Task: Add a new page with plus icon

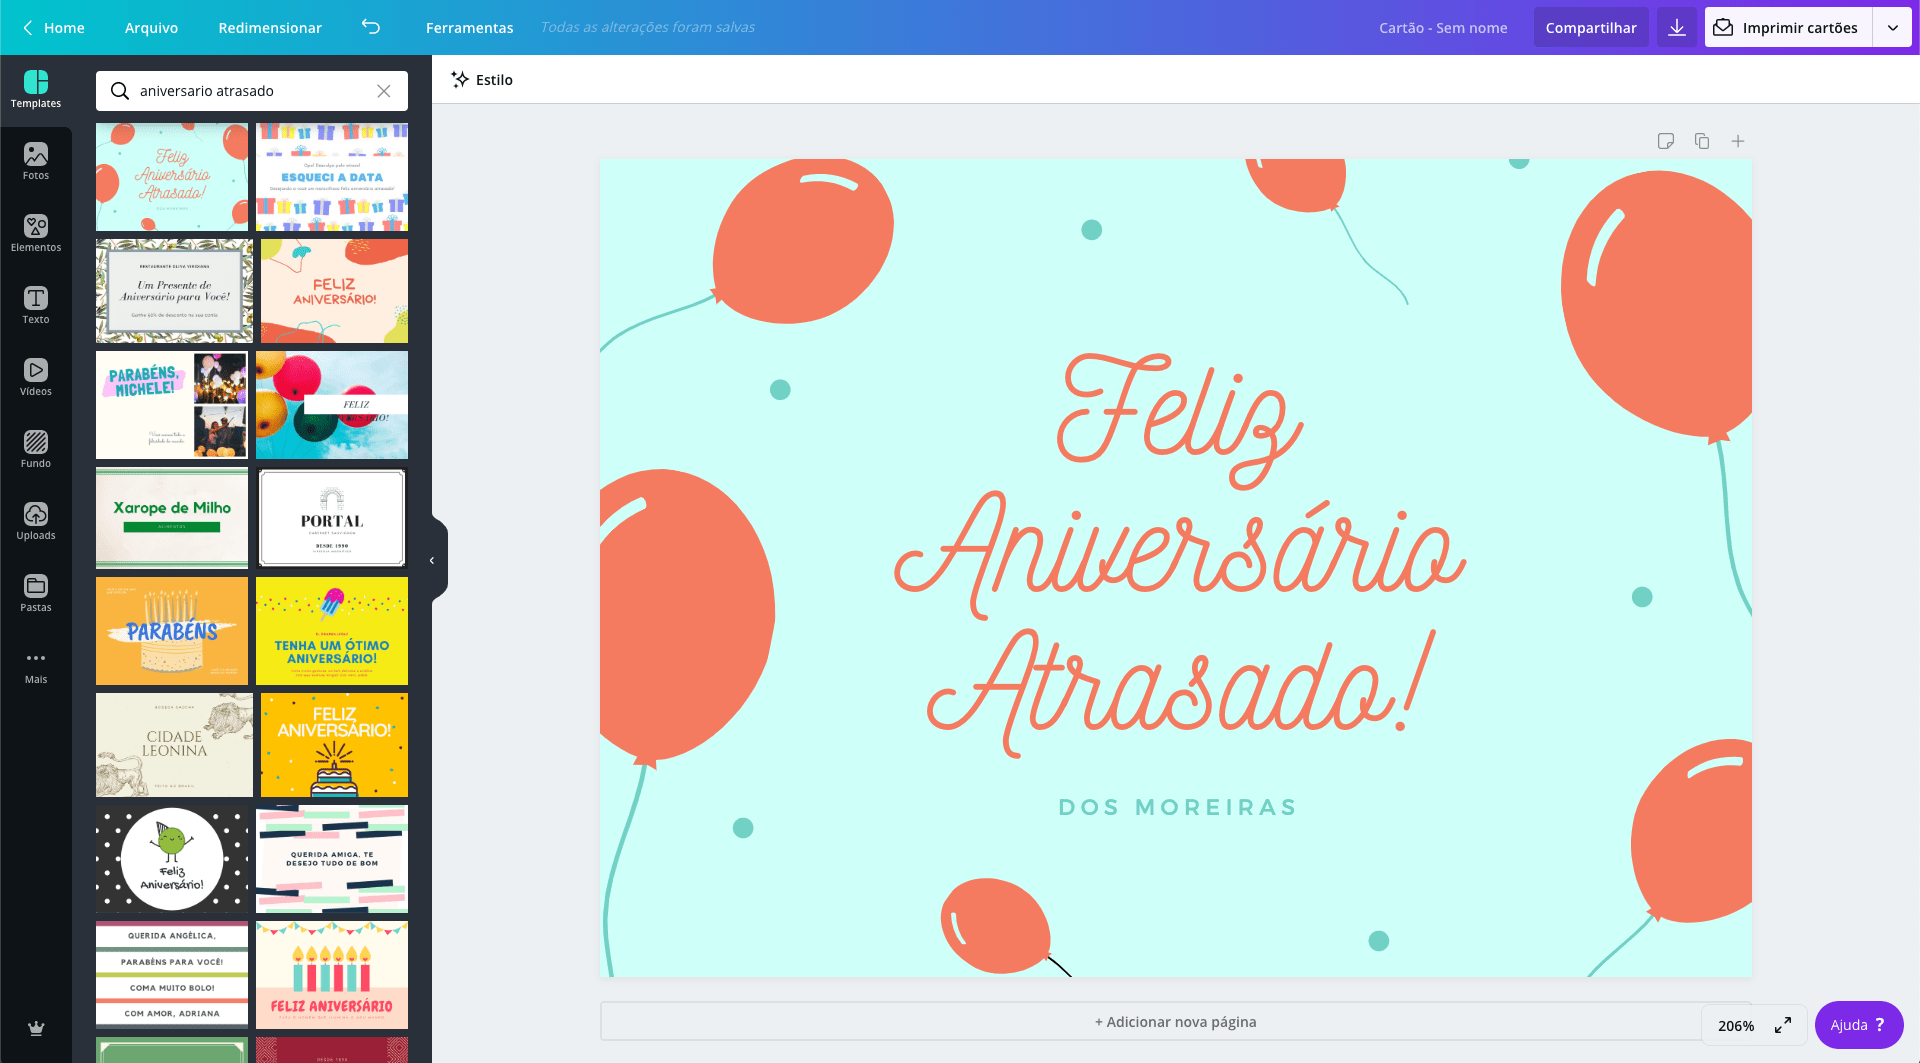Action: (x=1738, y=141)
